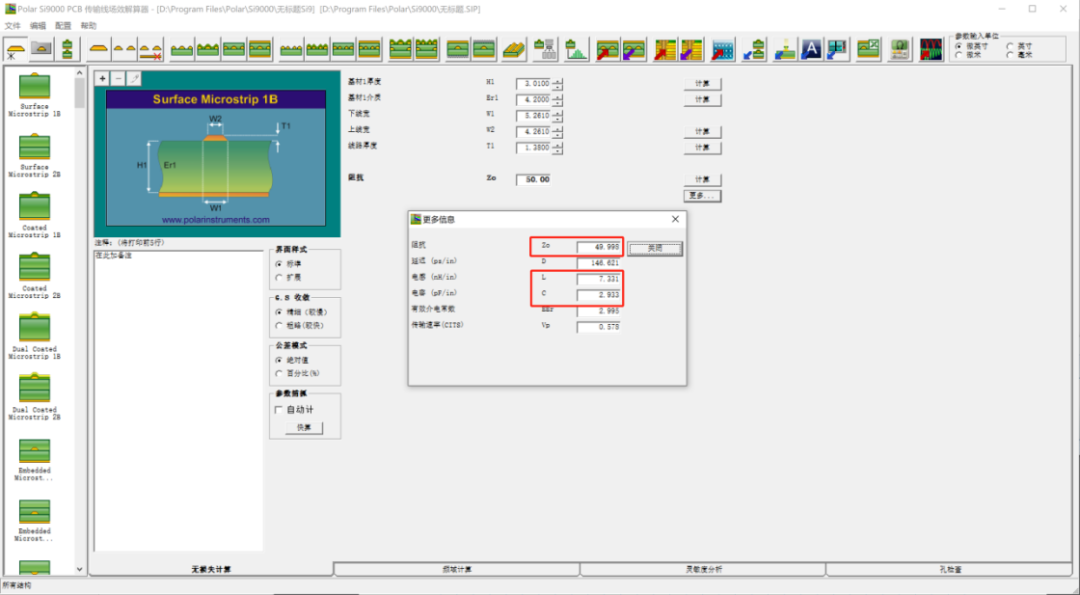
Task: Click the blue grid icon with red arrow
Action: (x=723, y=50)
